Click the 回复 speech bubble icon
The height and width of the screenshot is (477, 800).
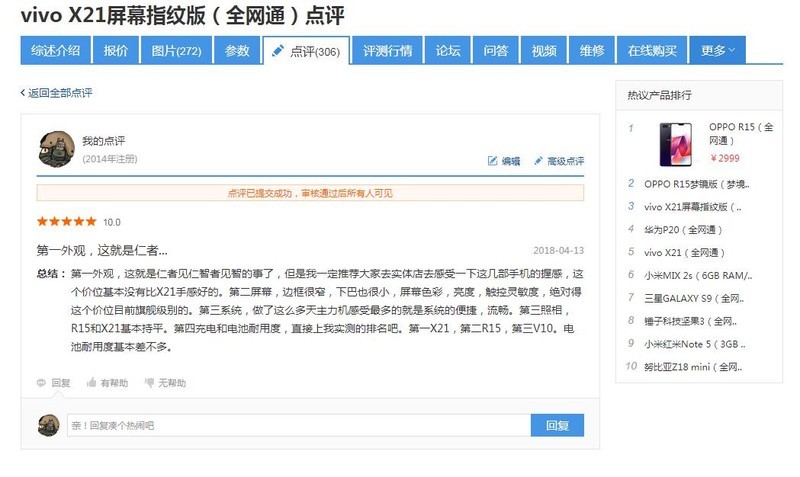click(x=41, y=383)
